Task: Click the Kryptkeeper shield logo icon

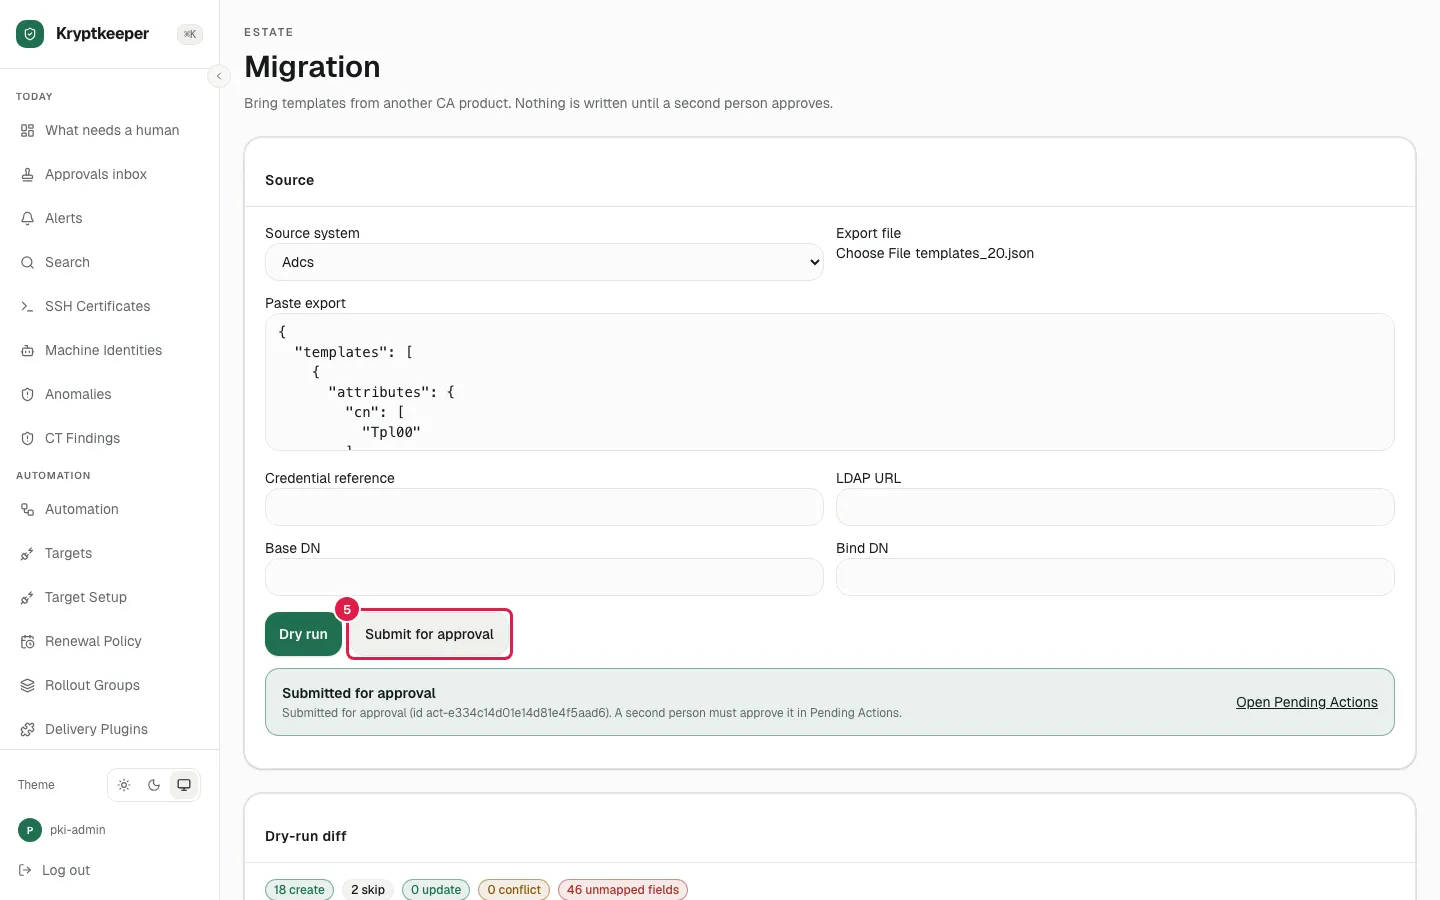Action: pos(30,34)
